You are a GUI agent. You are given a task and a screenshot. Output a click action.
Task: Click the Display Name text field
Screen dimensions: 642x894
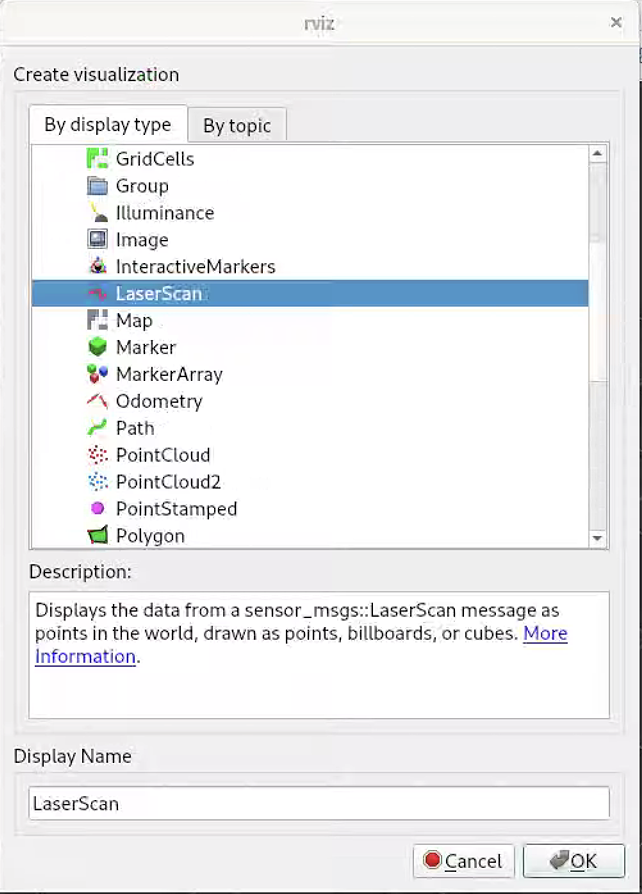(318, 803)
